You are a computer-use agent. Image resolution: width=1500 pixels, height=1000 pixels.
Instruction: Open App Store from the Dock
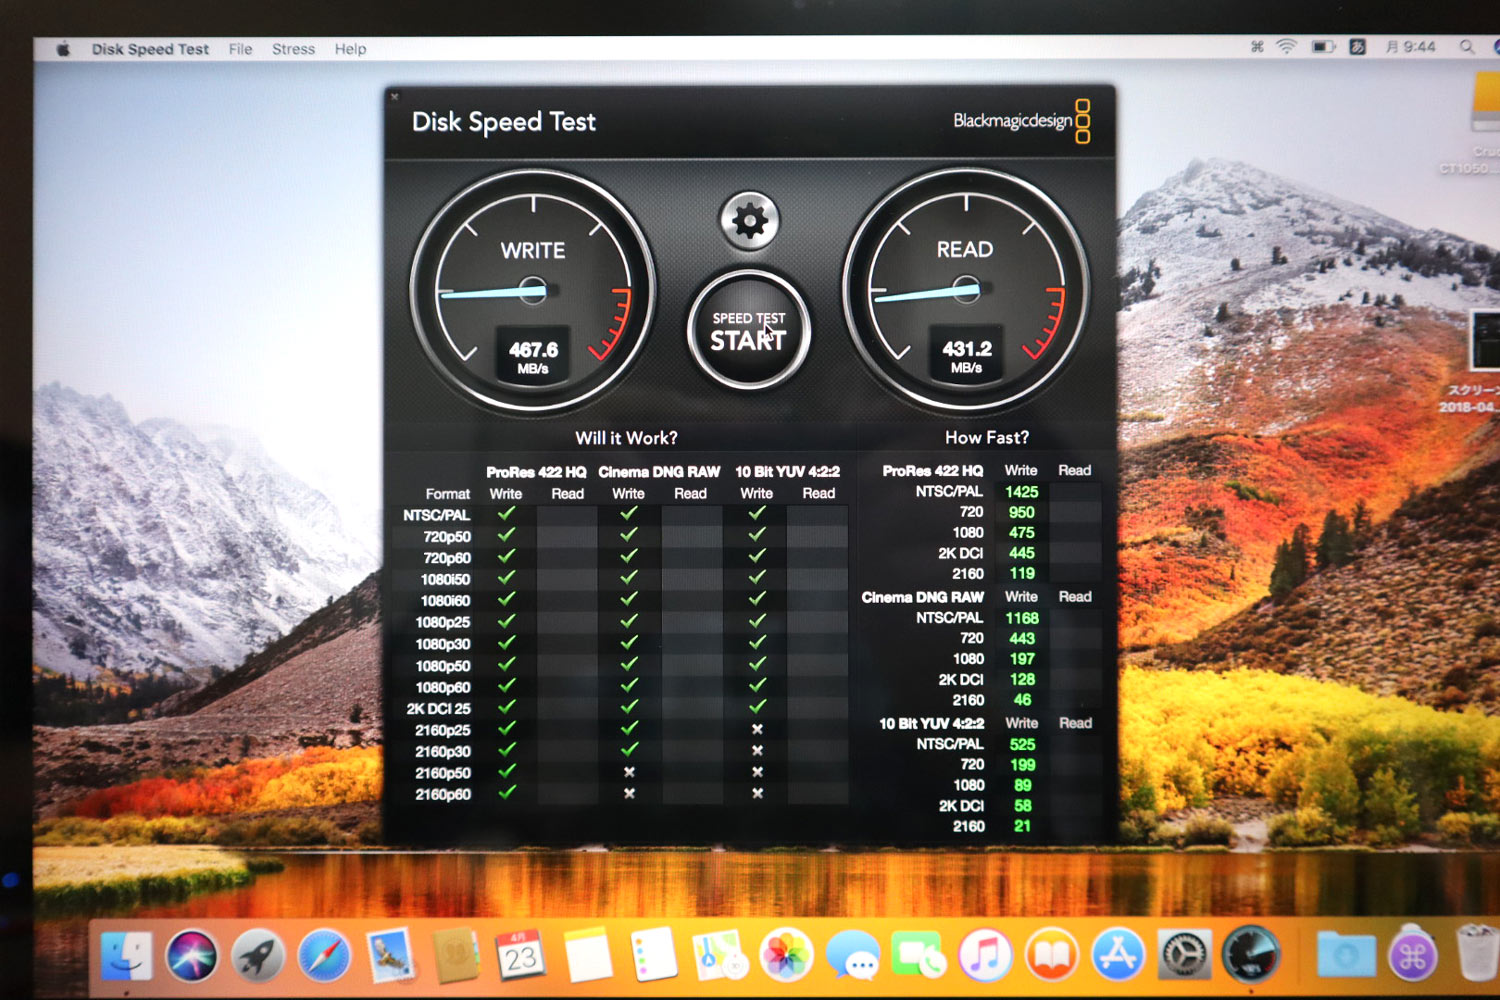[x=1118, y=955]
